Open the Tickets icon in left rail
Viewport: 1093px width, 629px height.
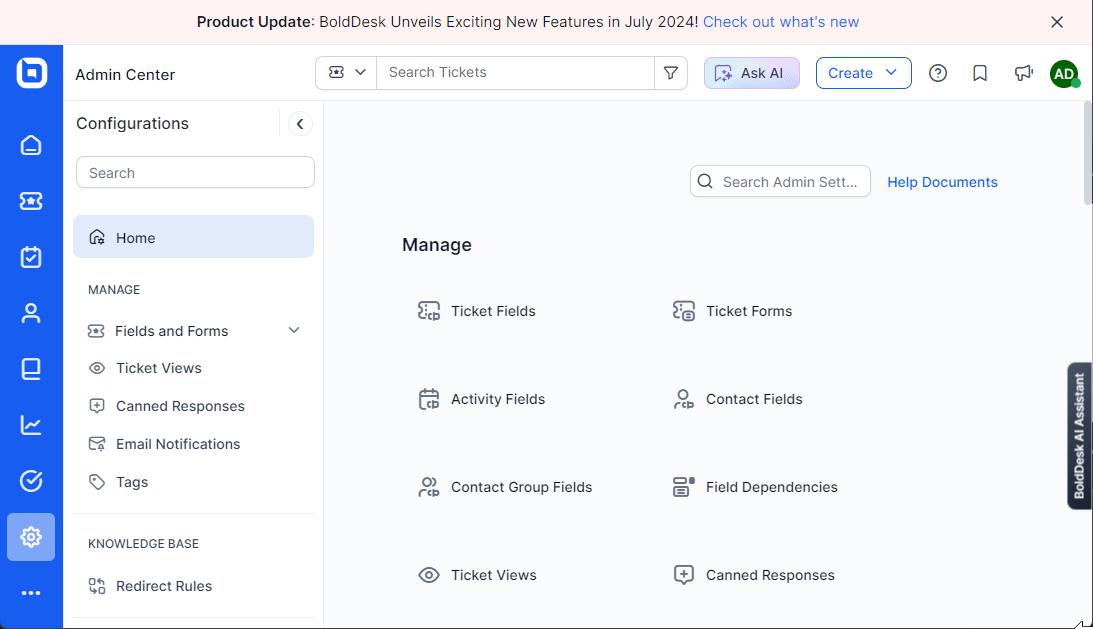31,202
